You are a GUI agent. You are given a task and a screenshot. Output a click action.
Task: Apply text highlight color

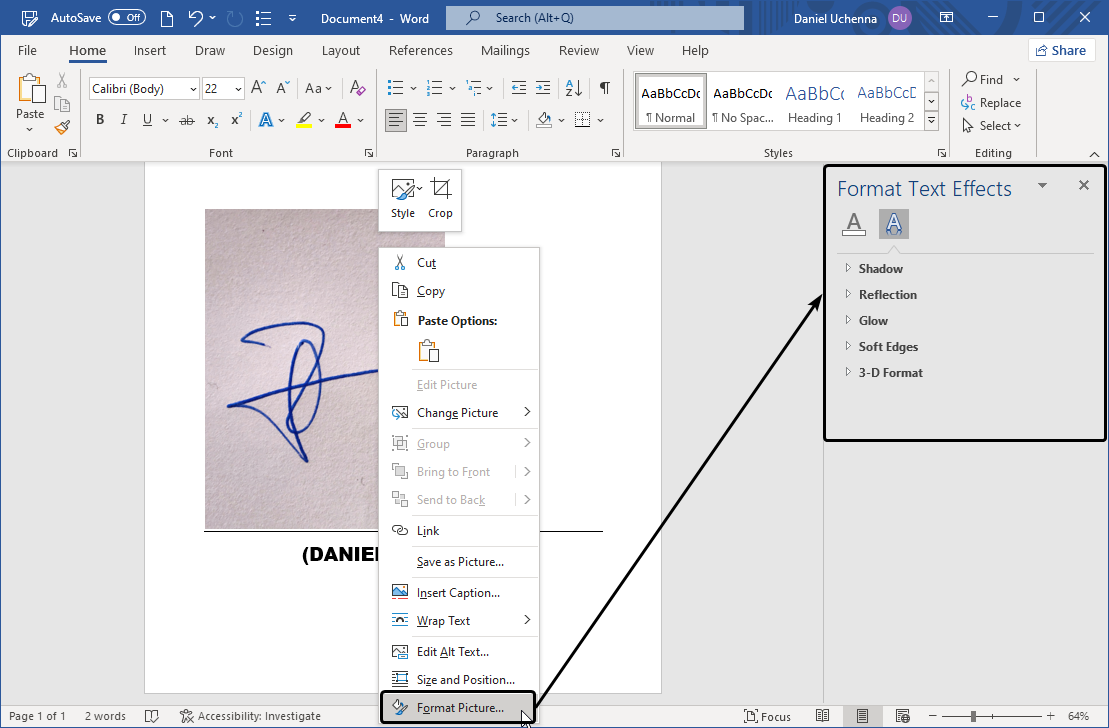pyautogui.click(x=304, y=119)
